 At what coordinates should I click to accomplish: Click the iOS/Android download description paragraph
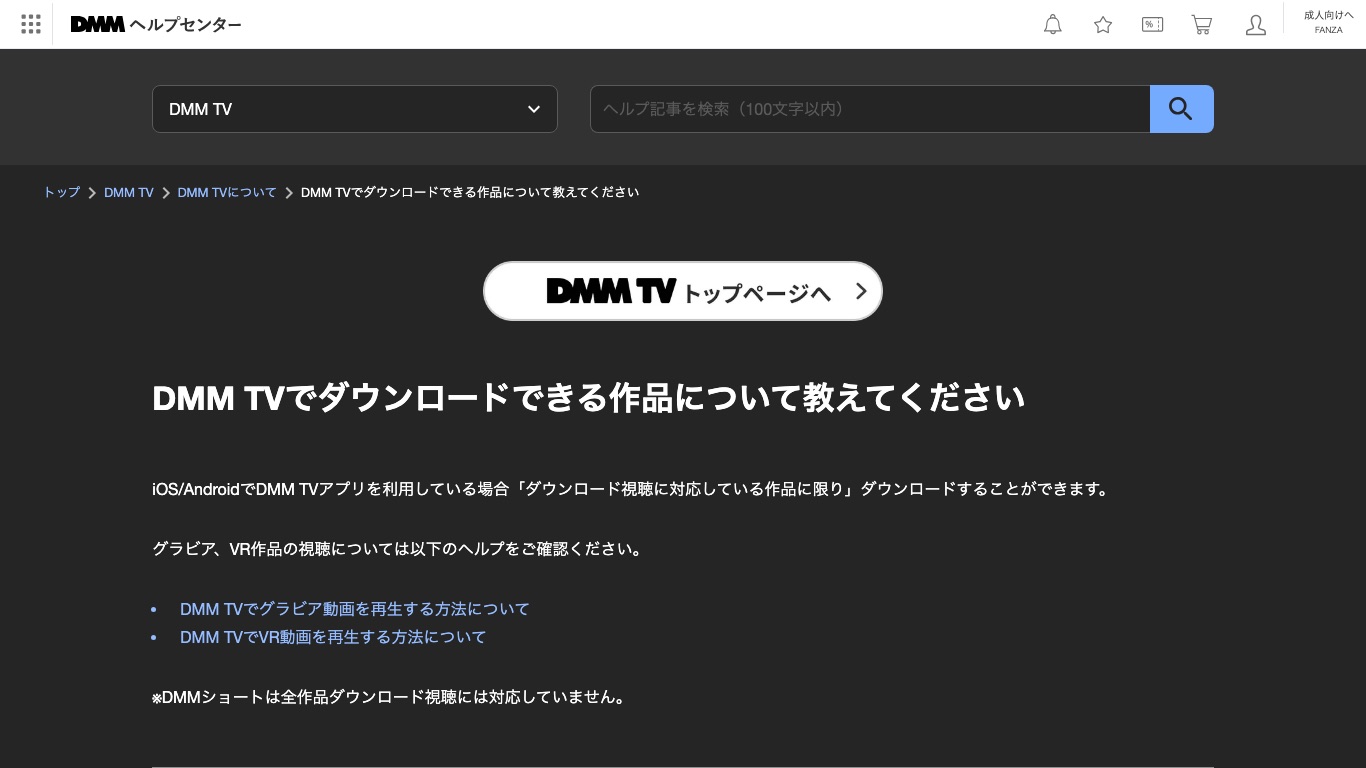point(632,489)
